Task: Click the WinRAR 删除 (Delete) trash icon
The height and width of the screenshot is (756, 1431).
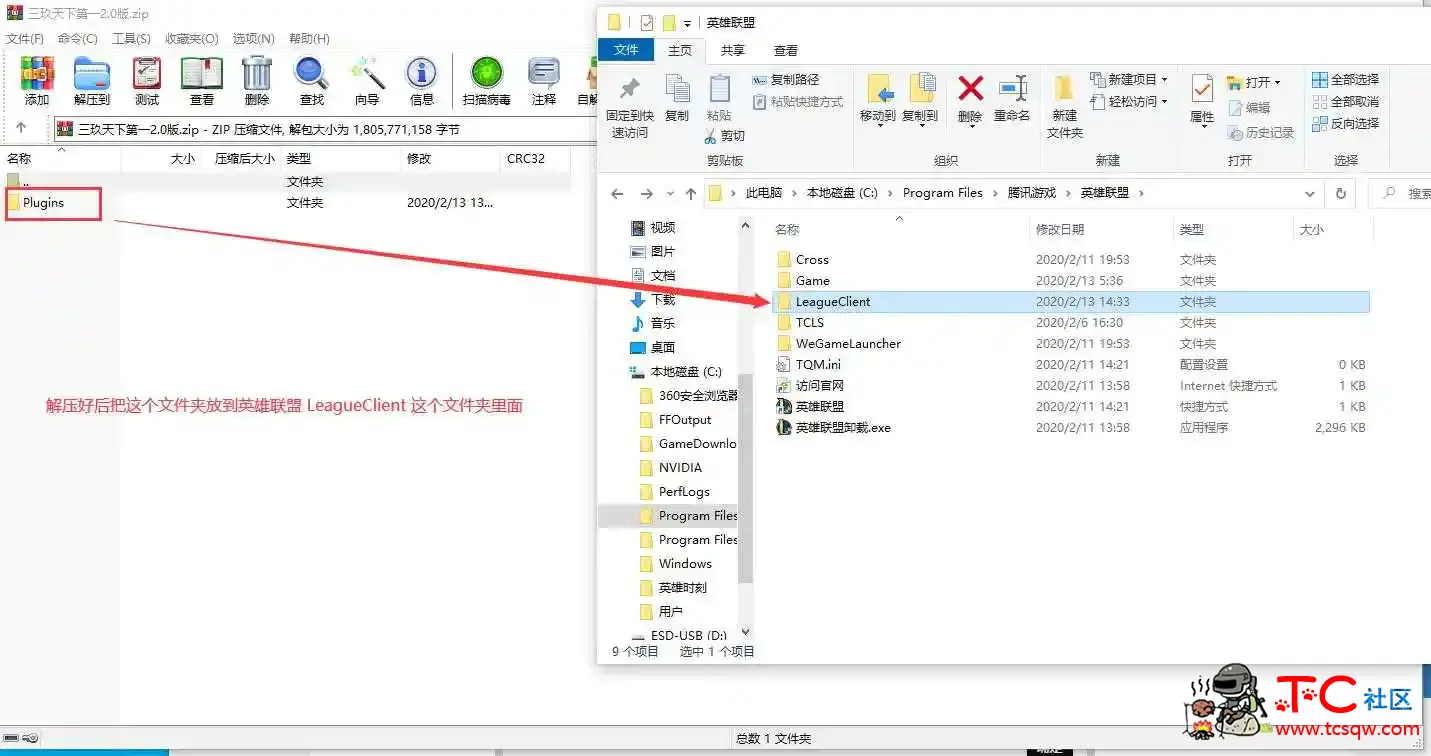Action: pos(257,81)
